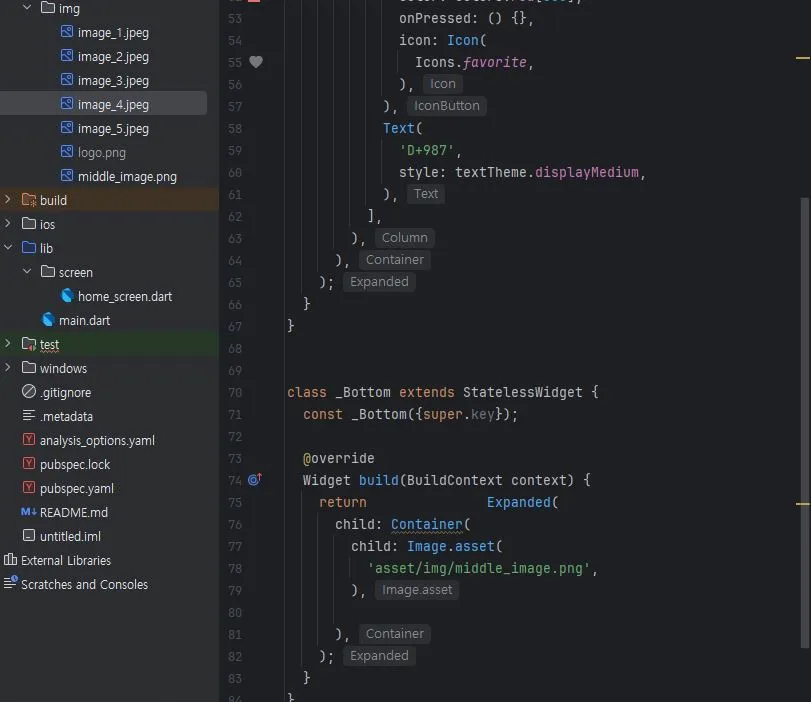Open main.dart file in project tree

pos(84,320)
